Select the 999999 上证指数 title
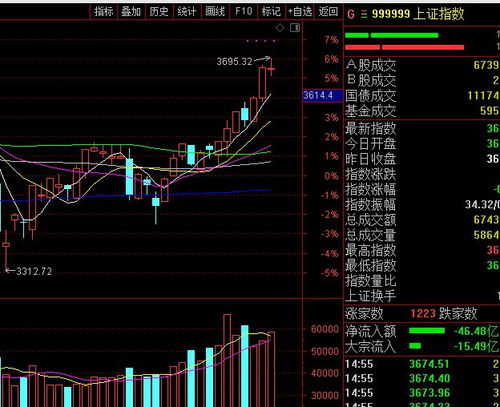Image resolution: width=500 pixels, height=407 pixels. pyautogui.click(x=418, y=14)
